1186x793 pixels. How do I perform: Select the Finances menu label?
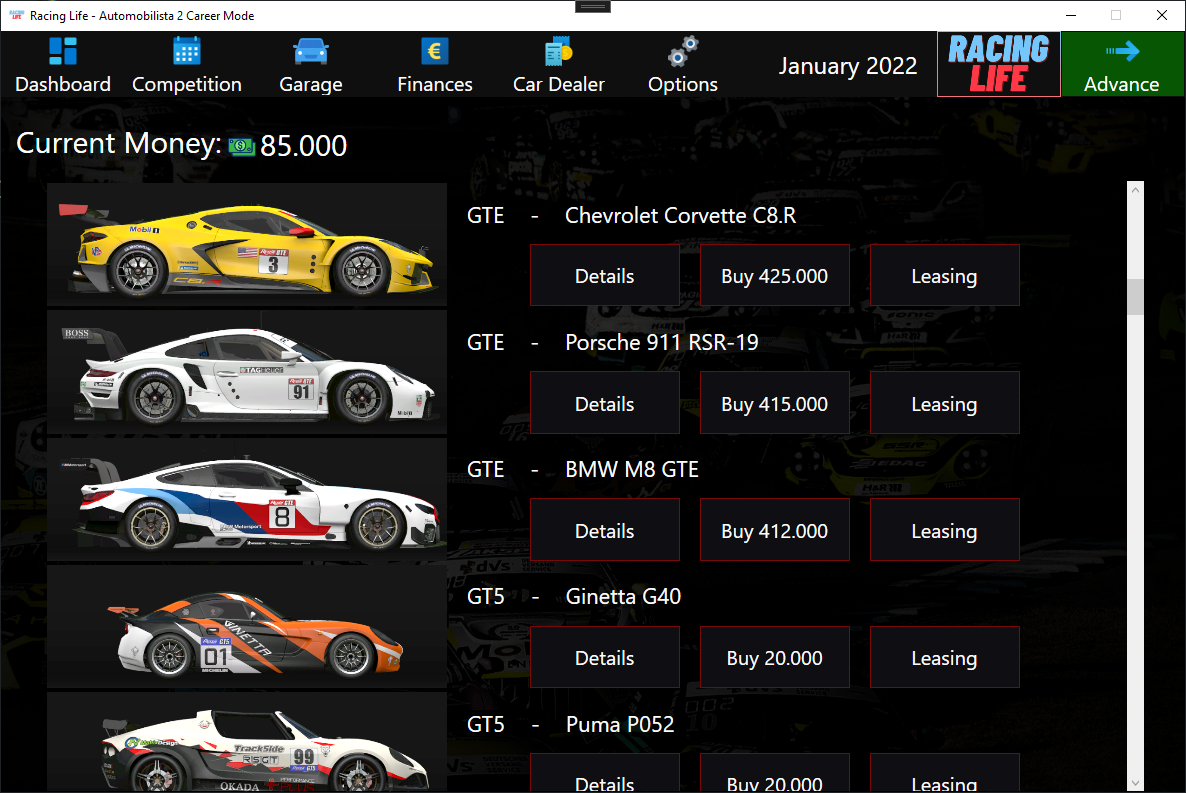pyautogui.click(x=435, y=84)
